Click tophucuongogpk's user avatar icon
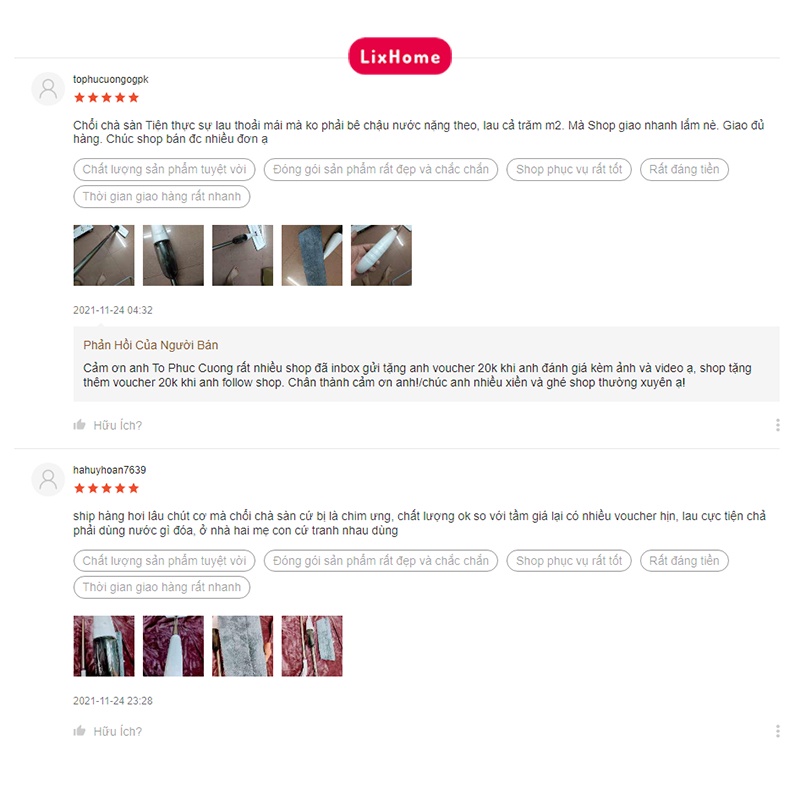 48,89
